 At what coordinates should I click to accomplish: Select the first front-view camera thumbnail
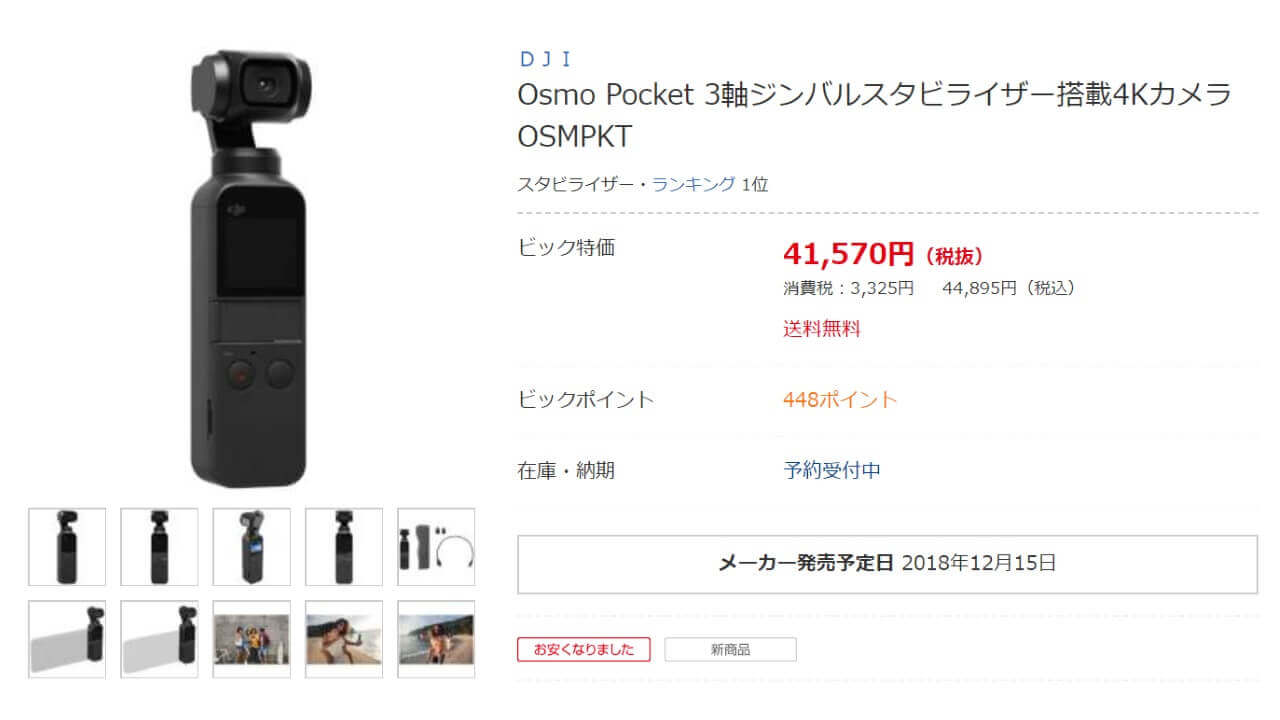point(67,546)
